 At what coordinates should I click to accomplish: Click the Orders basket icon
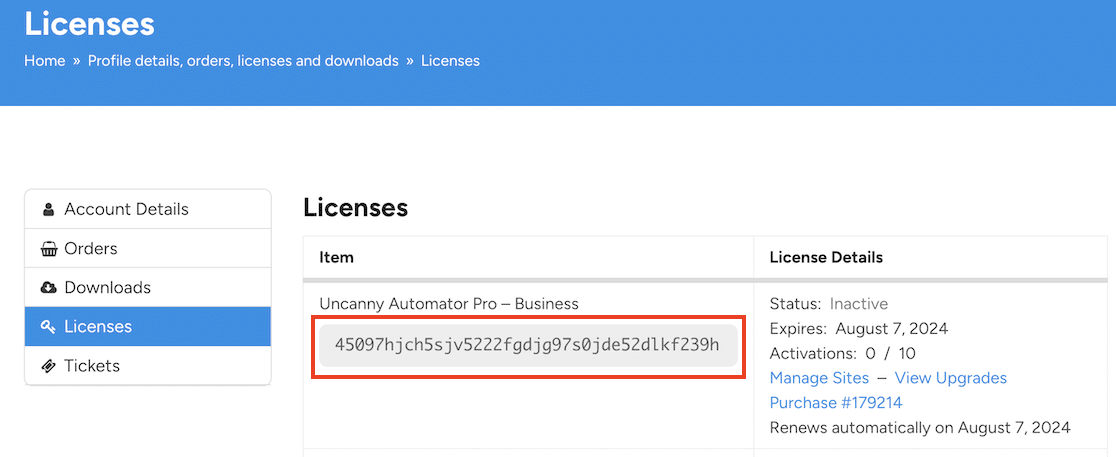click(48, 249)
